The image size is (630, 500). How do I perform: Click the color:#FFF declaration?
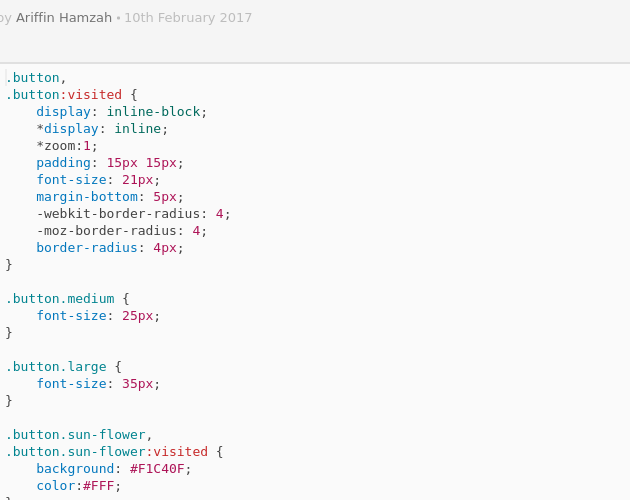coord(79,486)
